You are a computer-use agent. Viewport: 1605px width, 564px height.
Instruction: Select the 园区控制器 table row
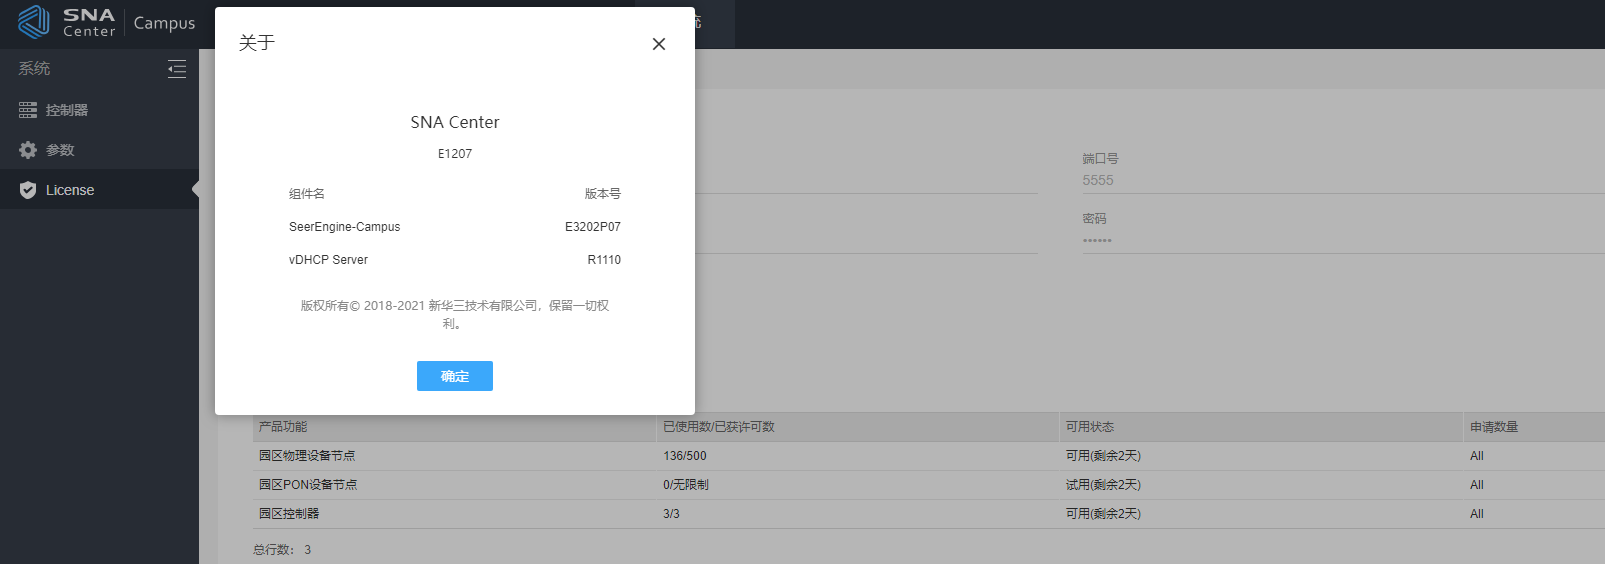[x=929, y=514]
